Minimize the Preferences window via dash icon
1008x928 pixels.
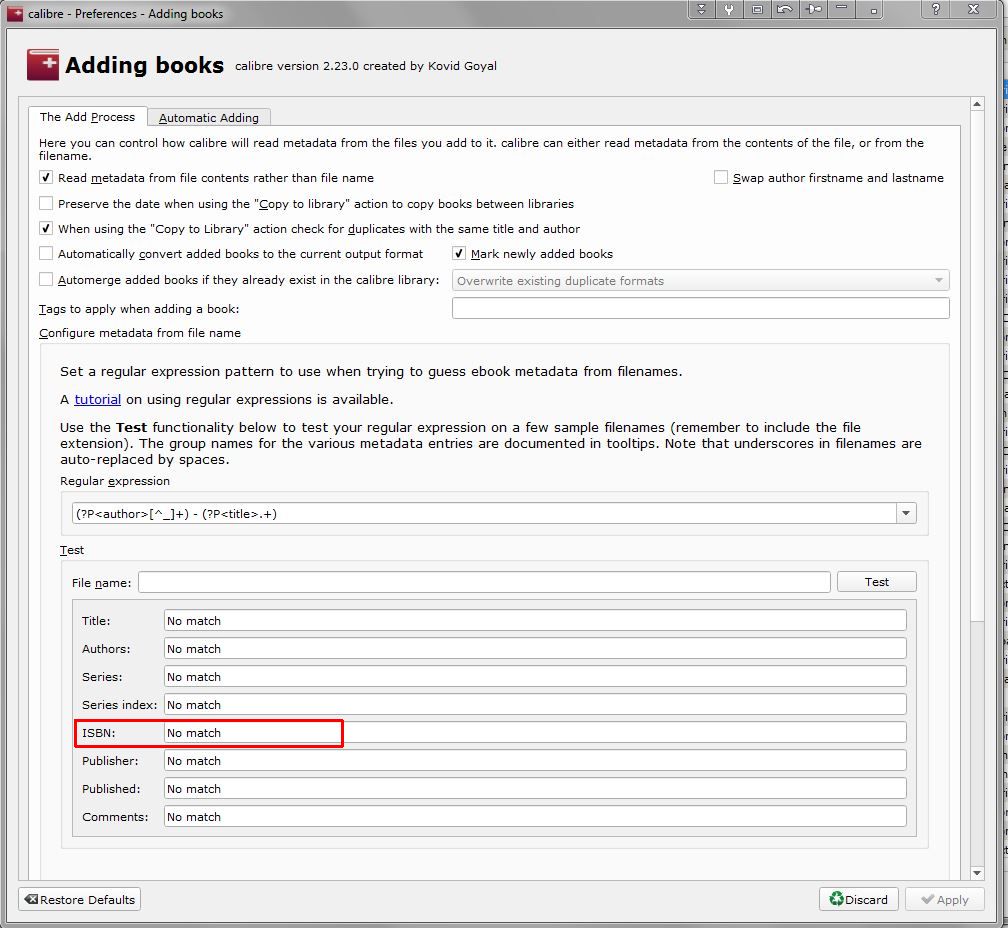(x=841, y=10)
